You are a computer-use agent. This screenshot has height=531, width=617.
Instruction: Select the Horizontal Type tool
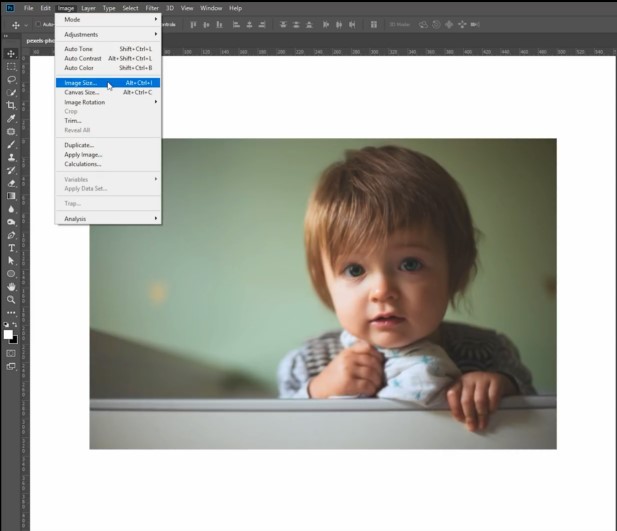point(11,248)
